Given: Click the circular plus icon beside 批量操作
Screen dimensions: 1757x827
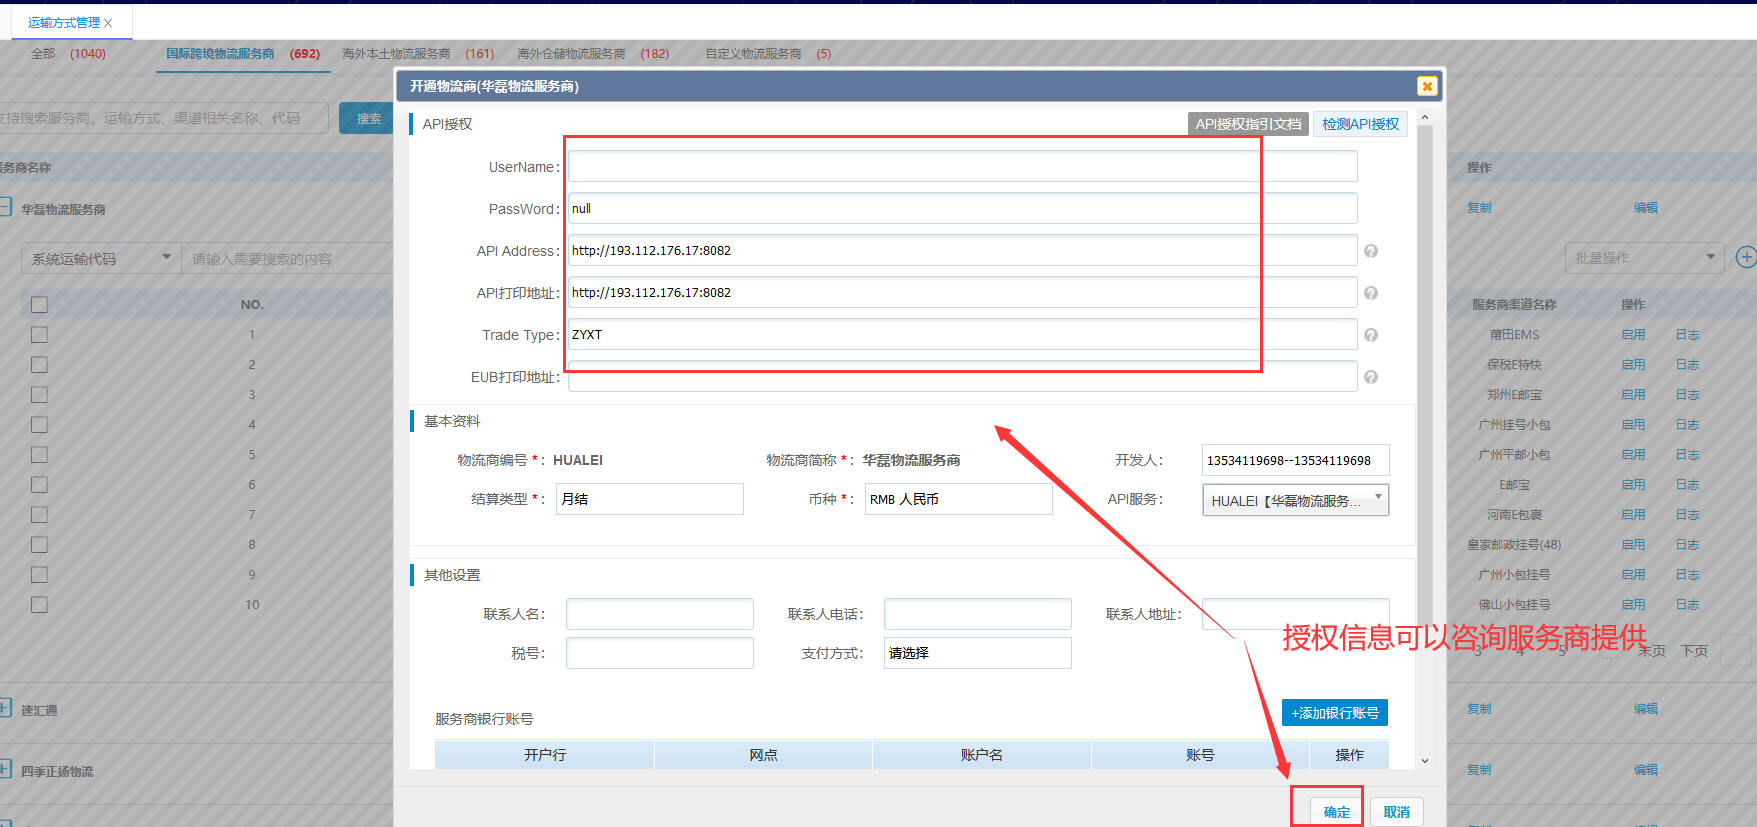Looking at the screenshot, I should (1745, 258).
